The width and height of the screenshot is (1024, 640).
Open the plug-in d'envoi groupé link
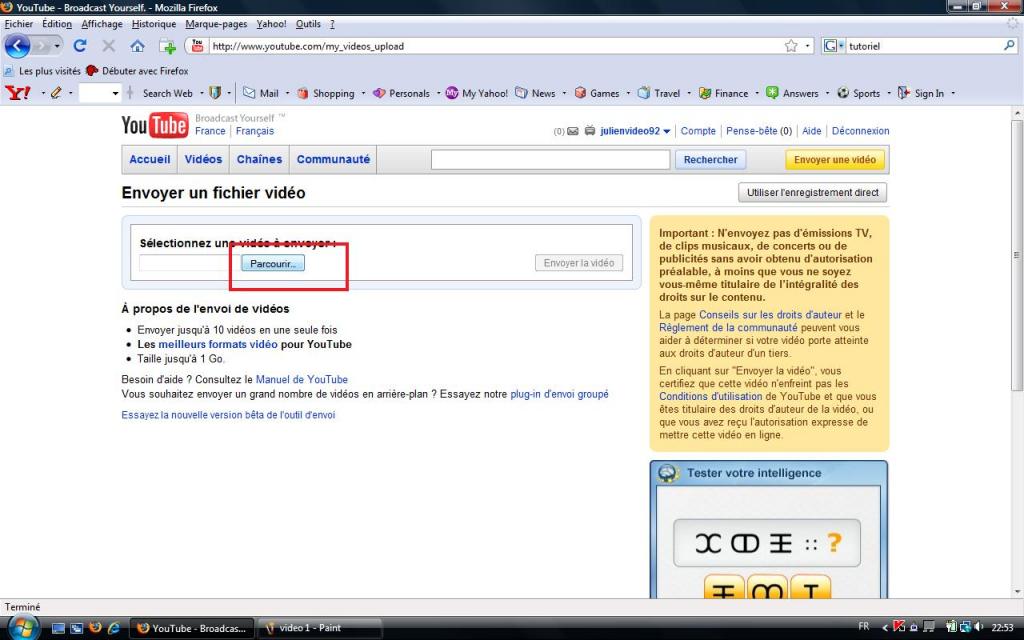click(559, 394)
